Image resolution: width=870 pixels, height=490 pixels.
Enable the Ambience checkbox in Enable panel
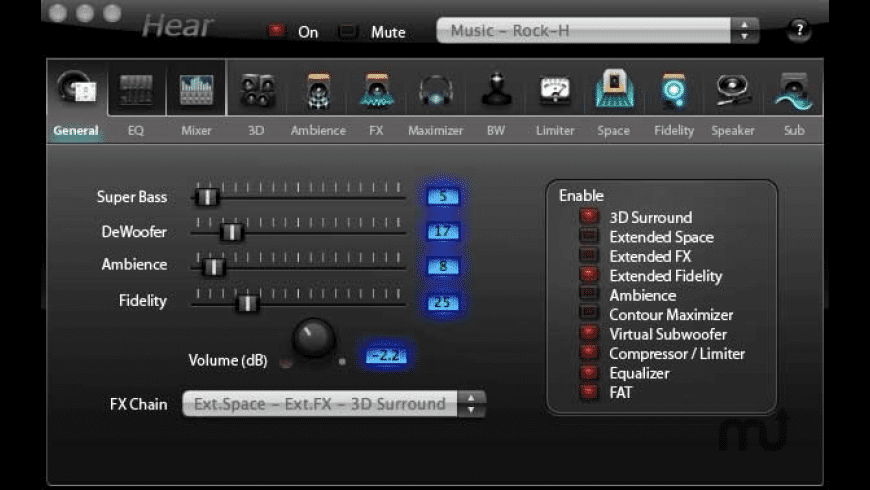click(x=589, y=294)
